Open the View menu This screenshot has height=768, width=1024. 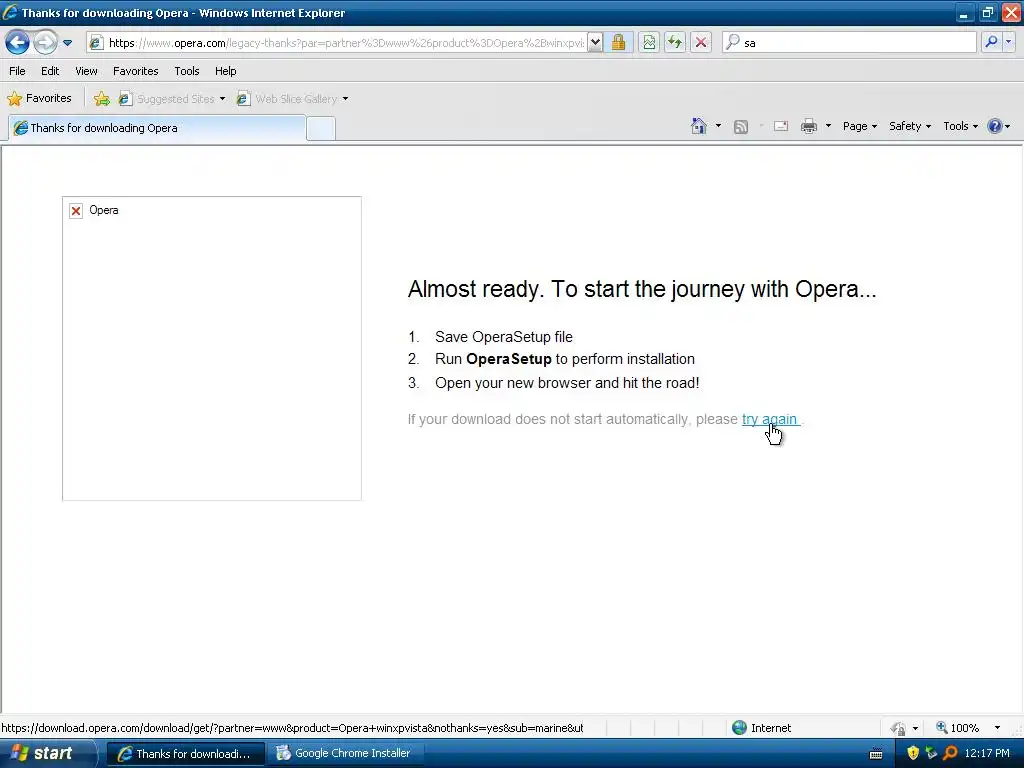(86, 71)
